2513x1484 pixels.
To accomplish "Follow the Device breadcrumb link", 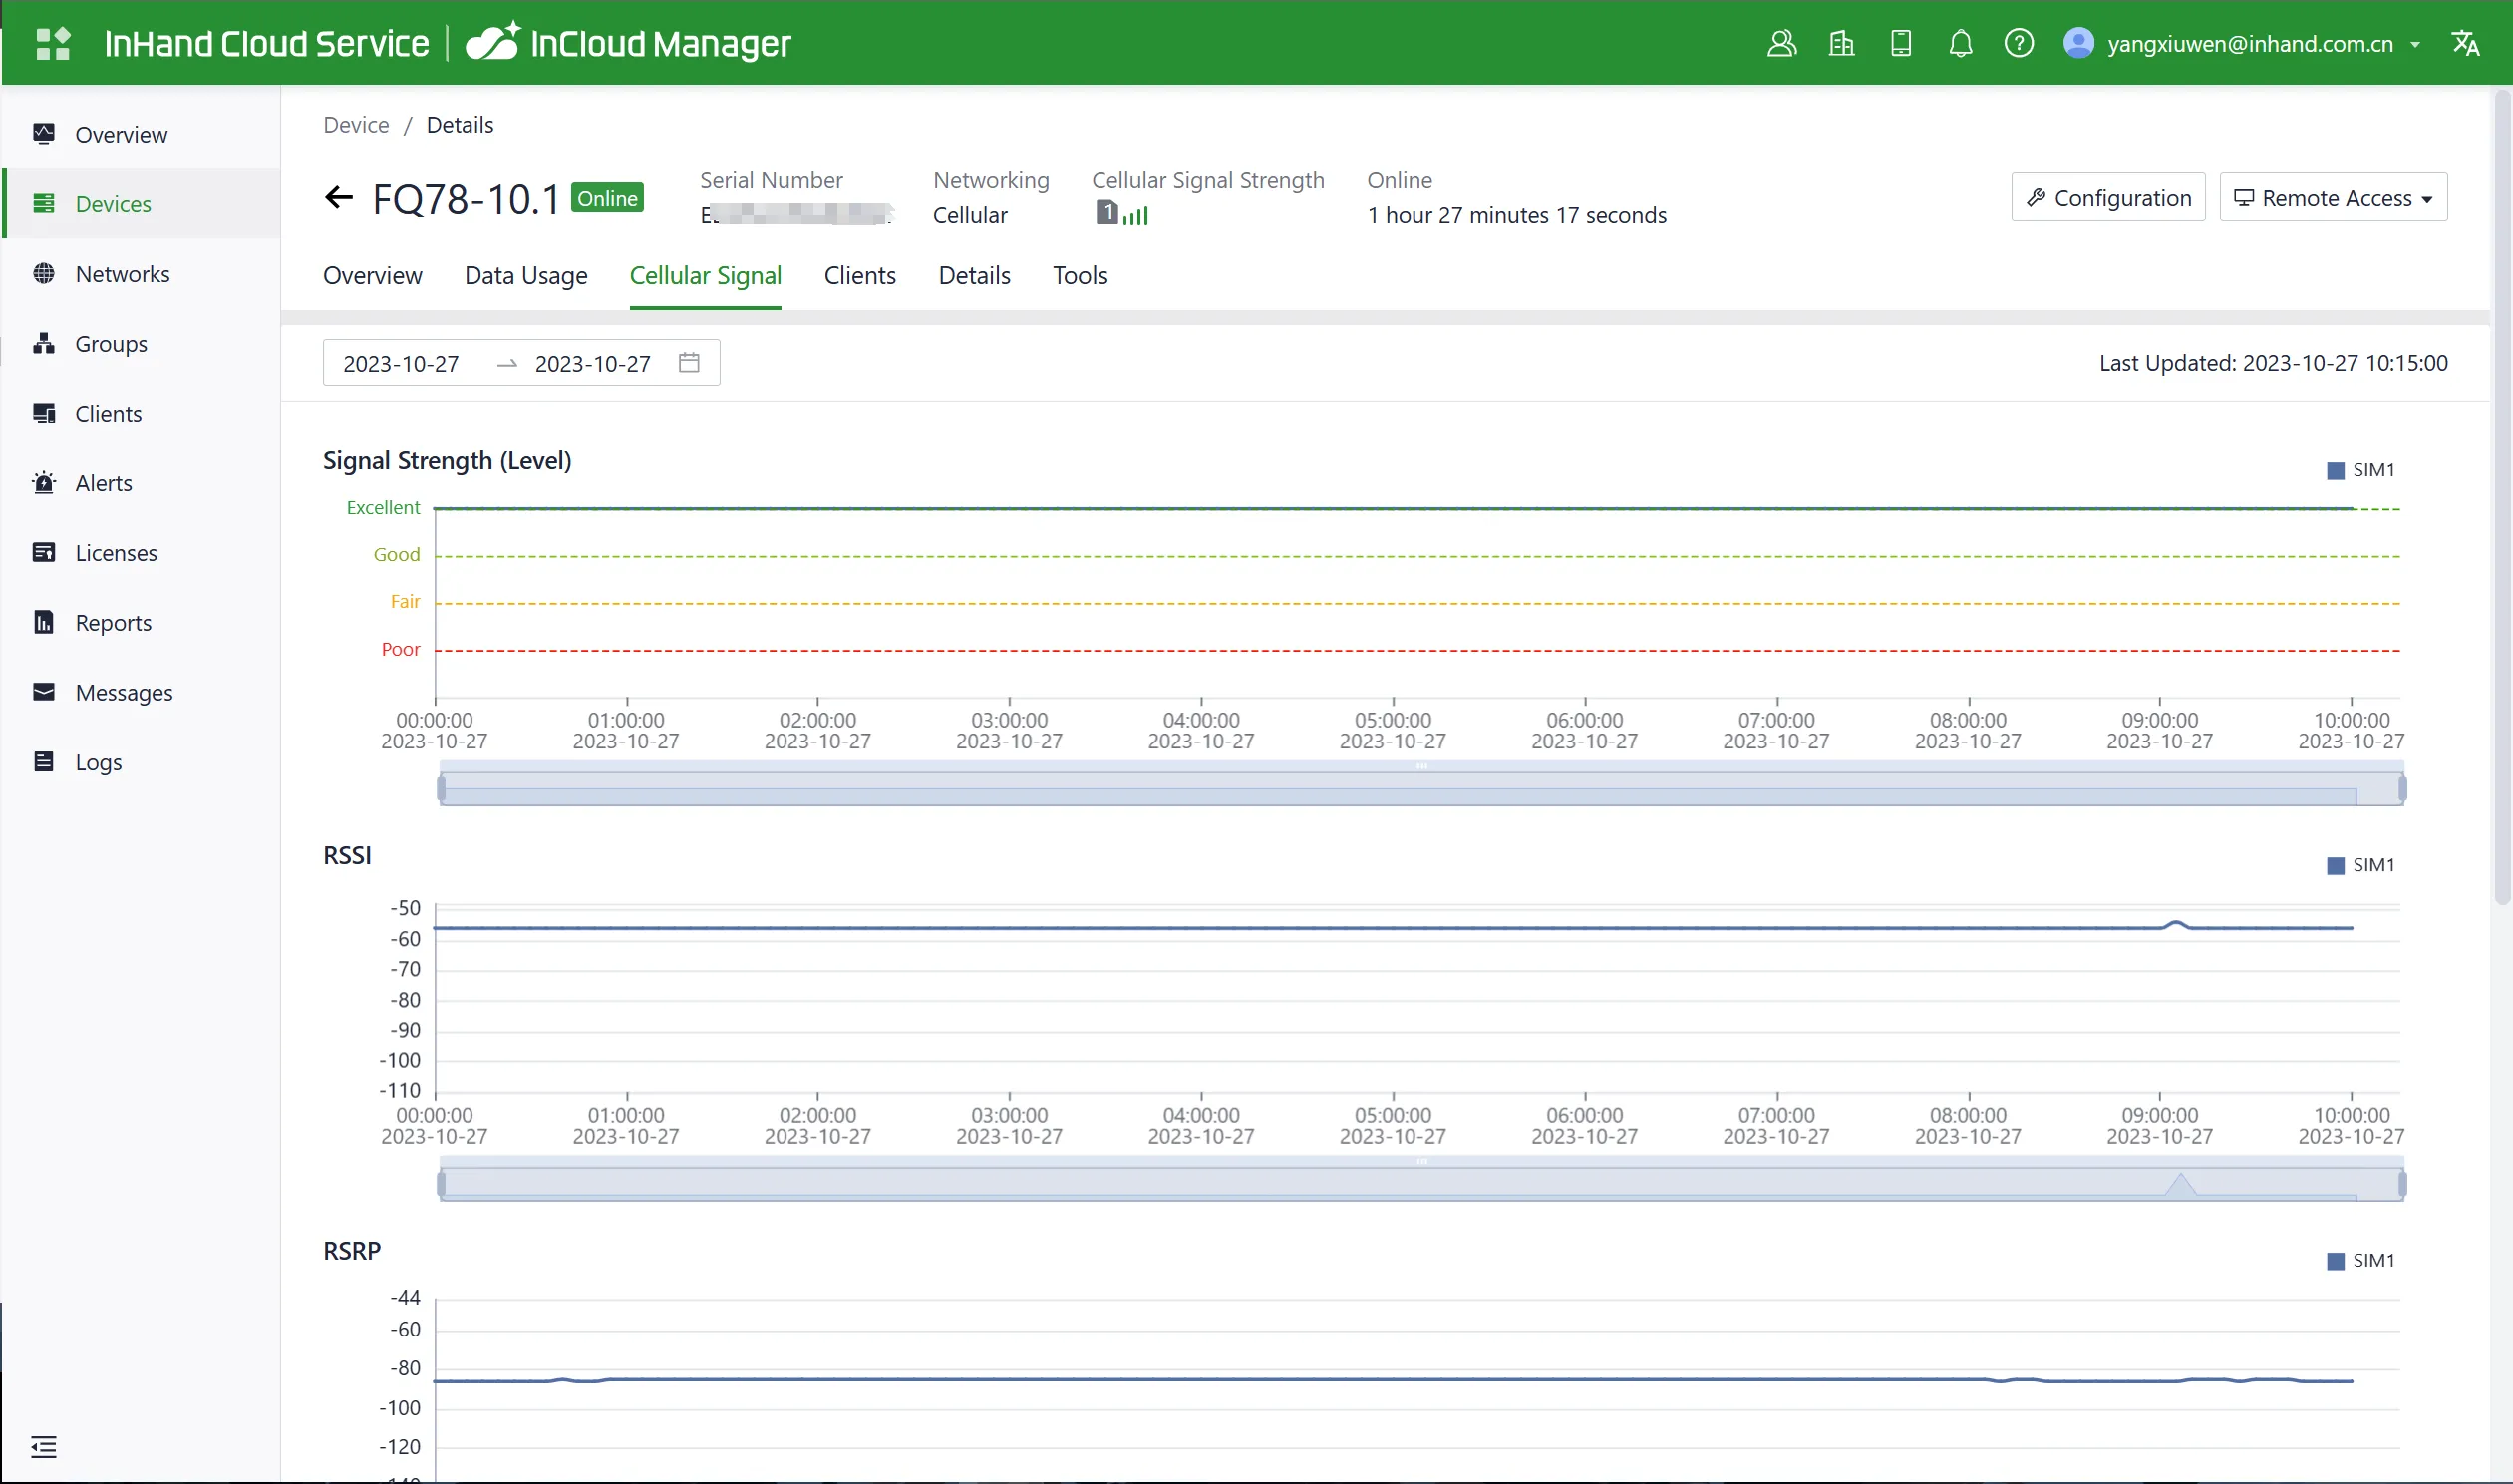I will [356, 124].
